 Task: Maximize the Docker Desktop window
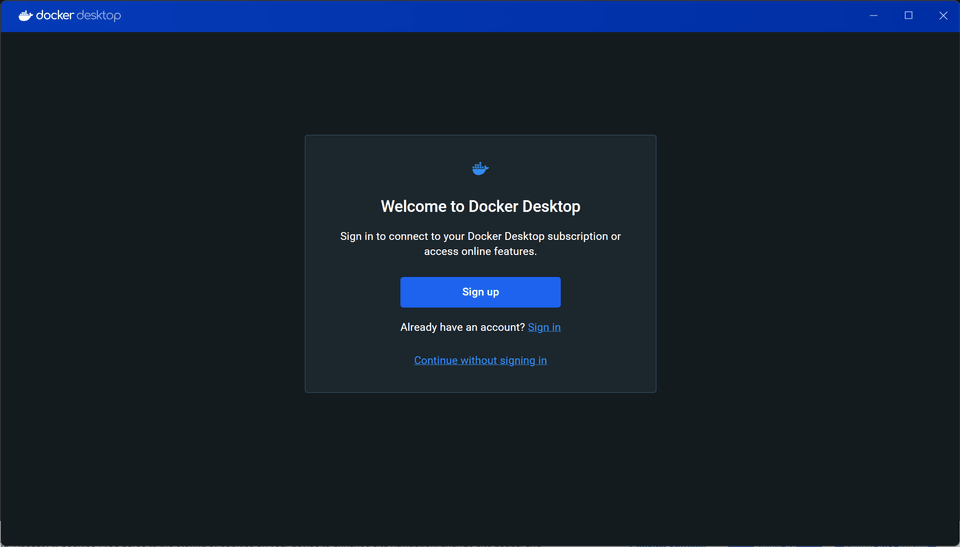pyautogui.click(x=908, y=16)
